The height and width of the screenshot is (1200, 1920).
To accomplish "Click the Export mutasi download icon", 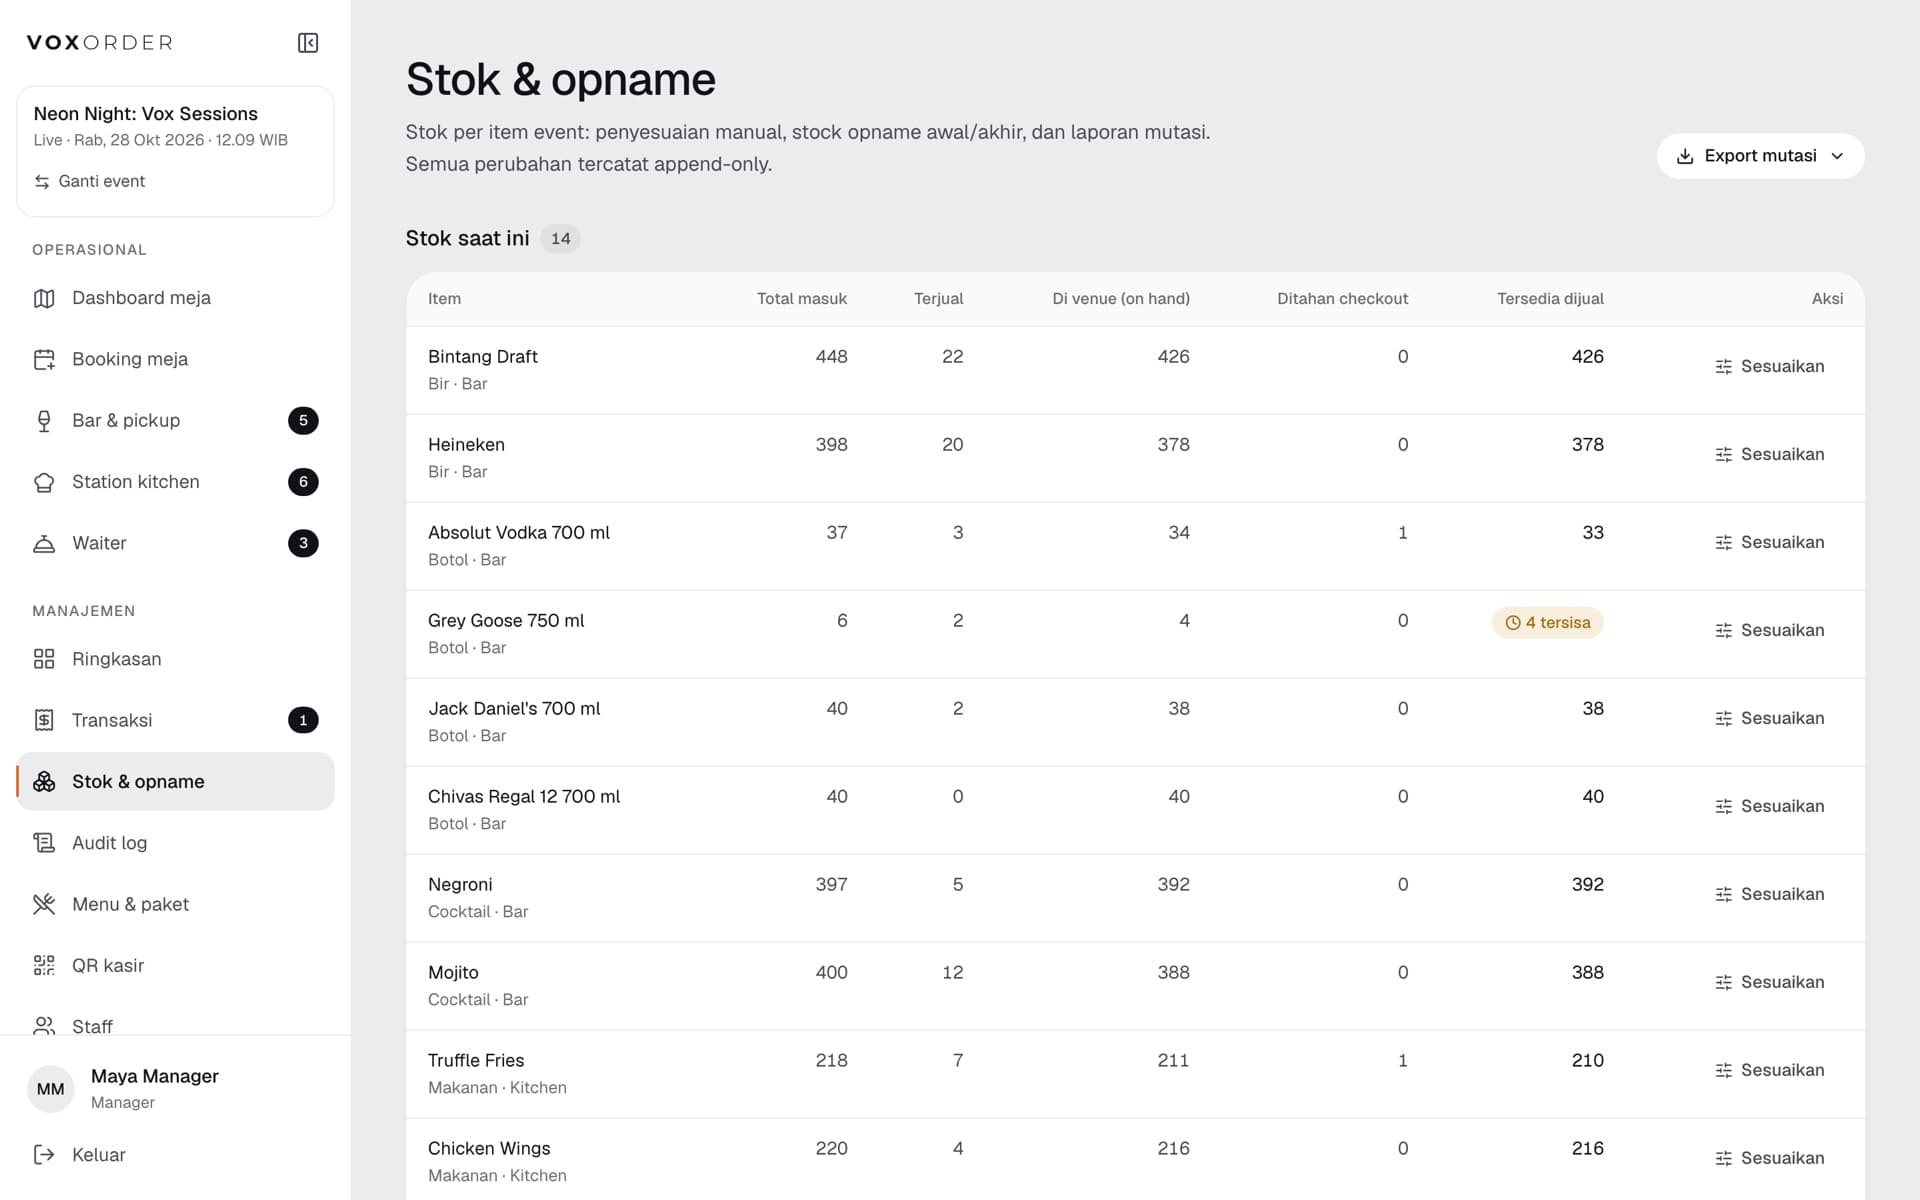I will [x=1685, y=156].
